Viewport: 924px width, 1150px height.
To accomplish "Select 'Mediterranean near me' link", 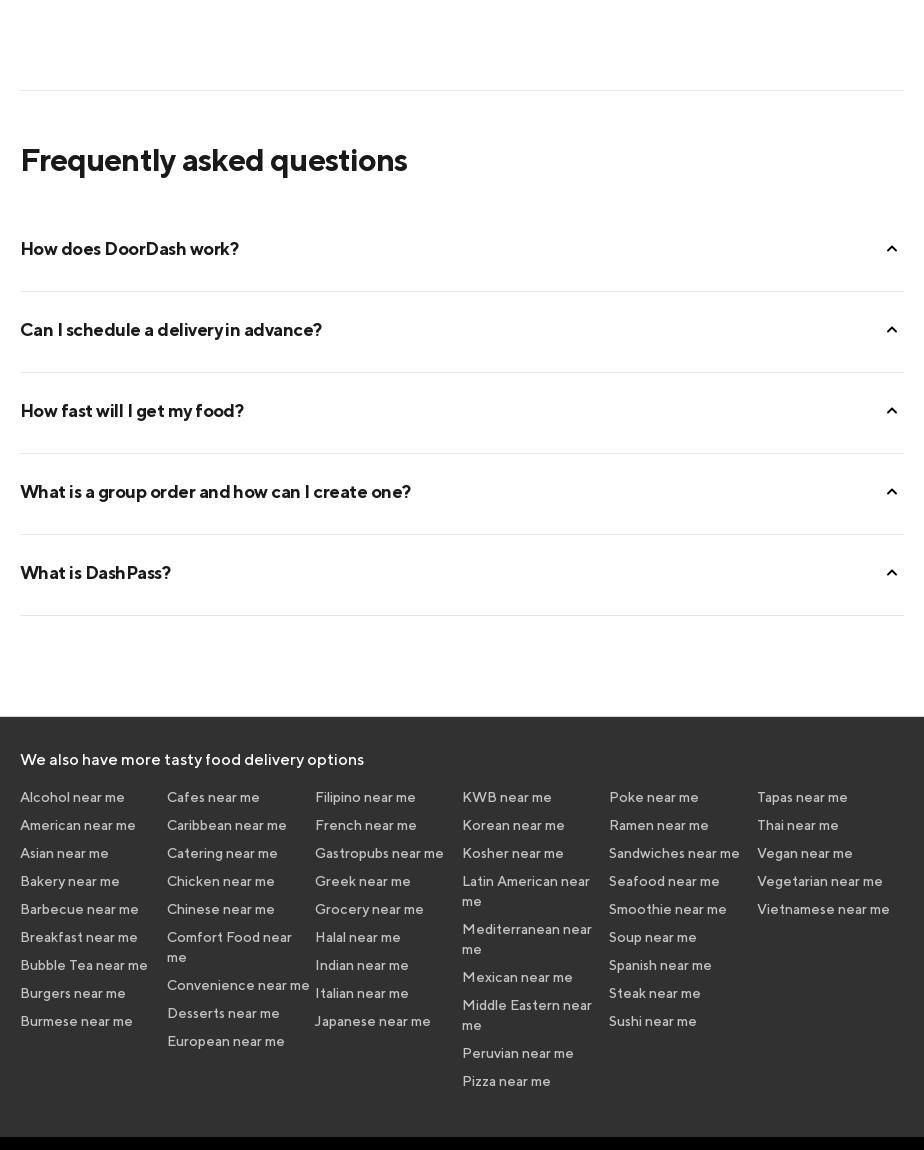I will coord(527,938).
